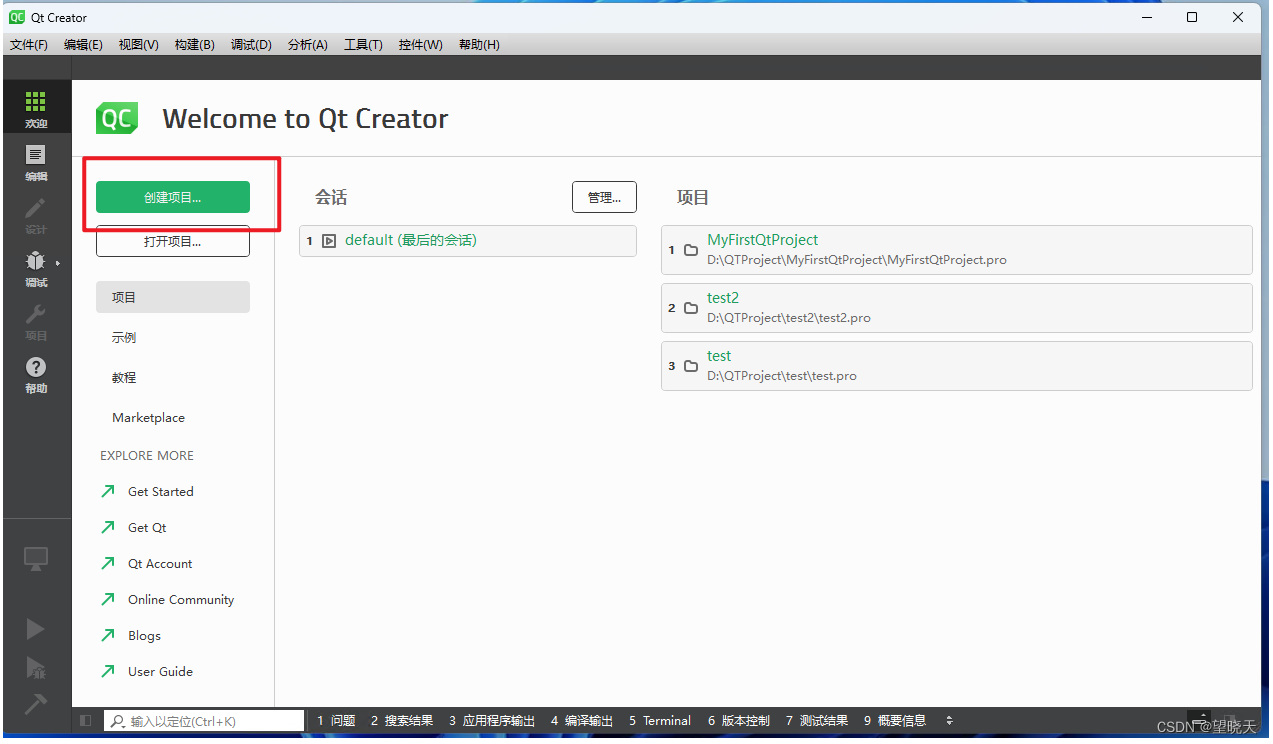Click the arrow icon beside Get Started
The image size is (1273, 744).
[x=108, y=491]
